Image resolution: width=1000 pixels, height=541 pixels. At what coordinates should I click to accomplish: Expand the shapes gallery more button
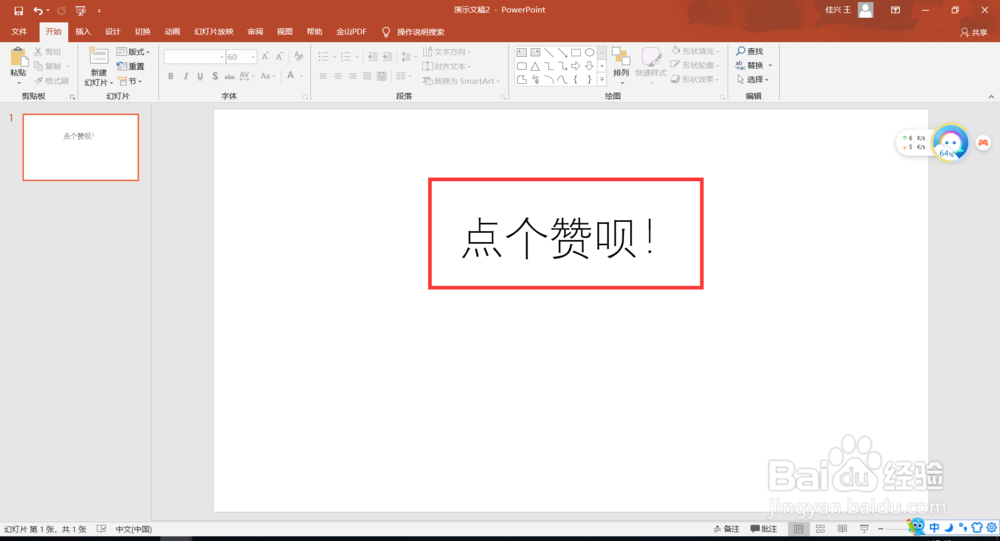coord(602,80)
